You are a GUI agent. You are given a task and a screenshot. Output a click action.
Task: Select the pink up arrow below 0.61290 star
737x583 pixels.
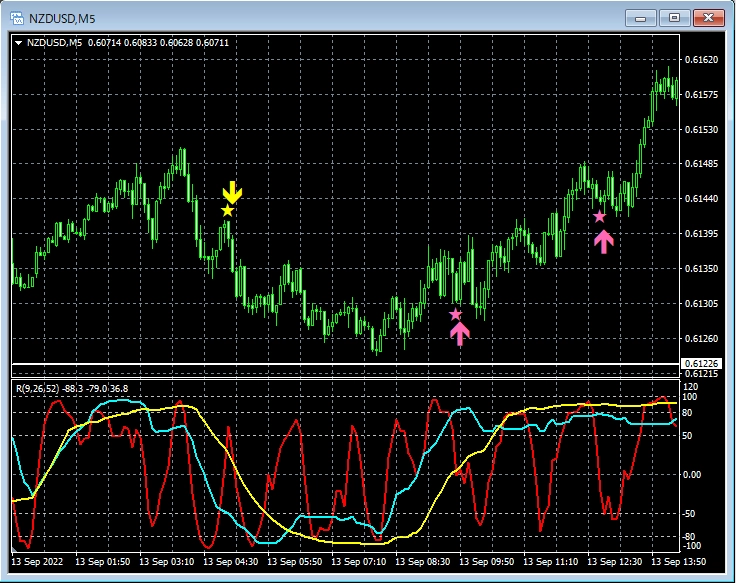tap(459, 334)
